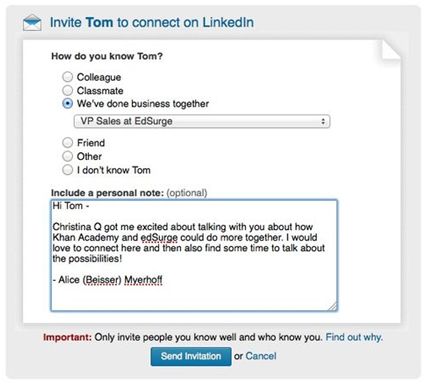Grab the text area resize handle
This screenshot has height=384, width=426.
[333, 307]
